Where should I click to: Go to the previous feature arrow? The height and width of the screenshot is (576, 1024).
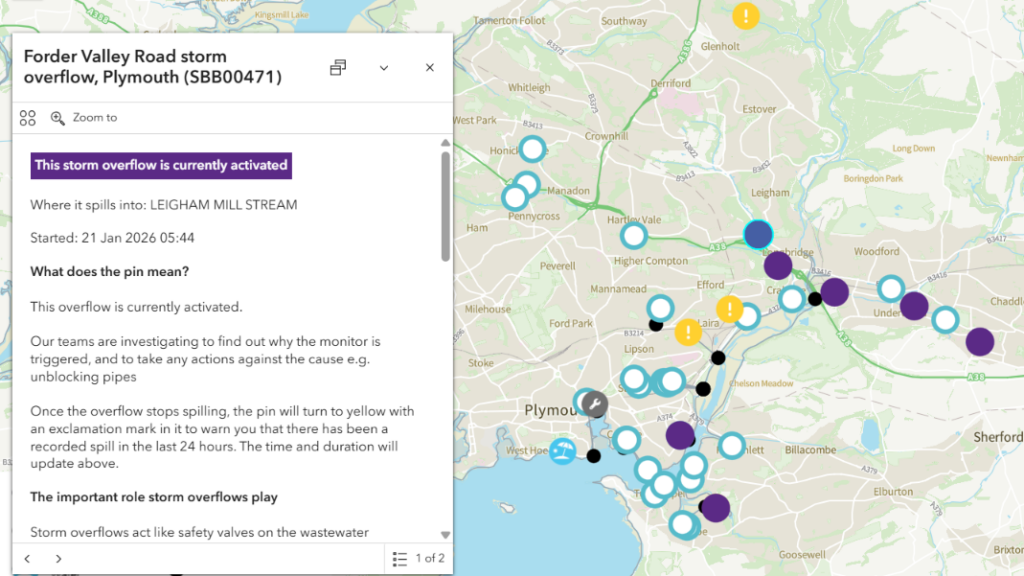[27, 558]
